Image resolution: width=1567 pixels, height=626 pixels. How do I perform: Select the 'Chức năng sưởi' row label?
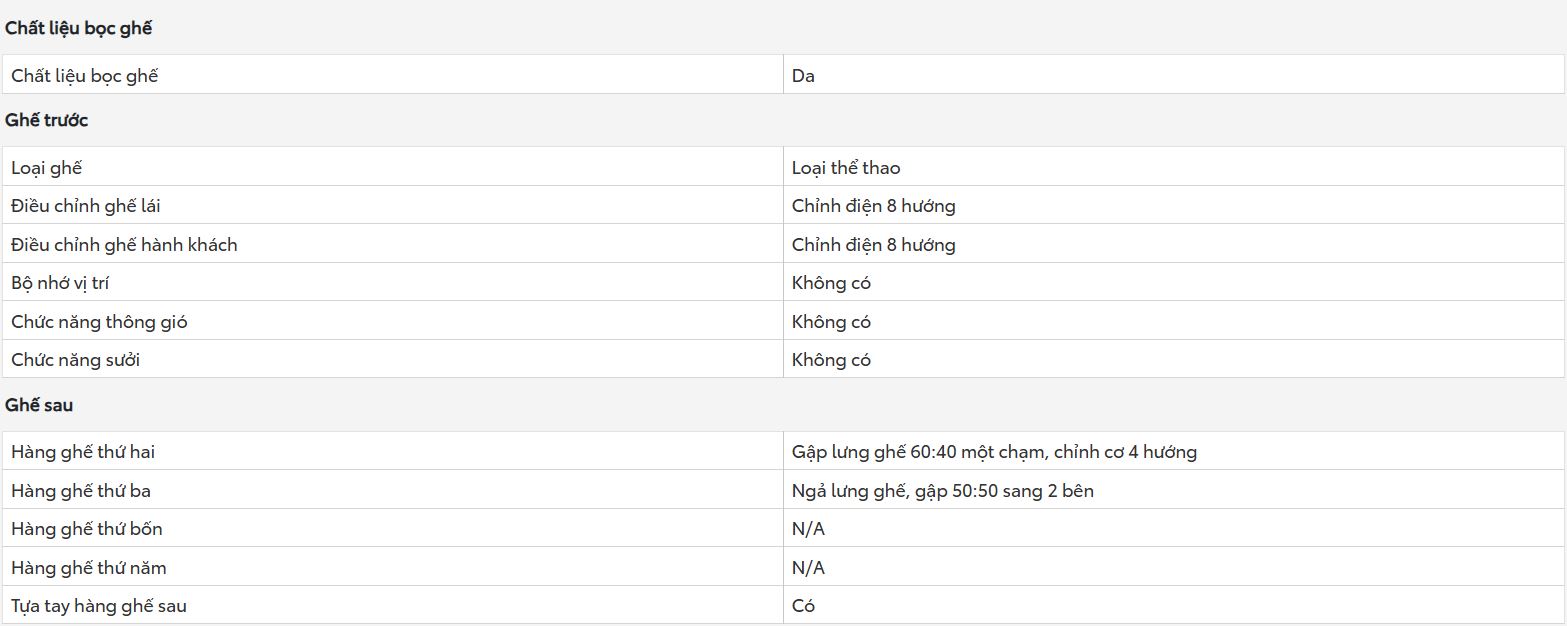pyautogui.click(x=75, y=360)
